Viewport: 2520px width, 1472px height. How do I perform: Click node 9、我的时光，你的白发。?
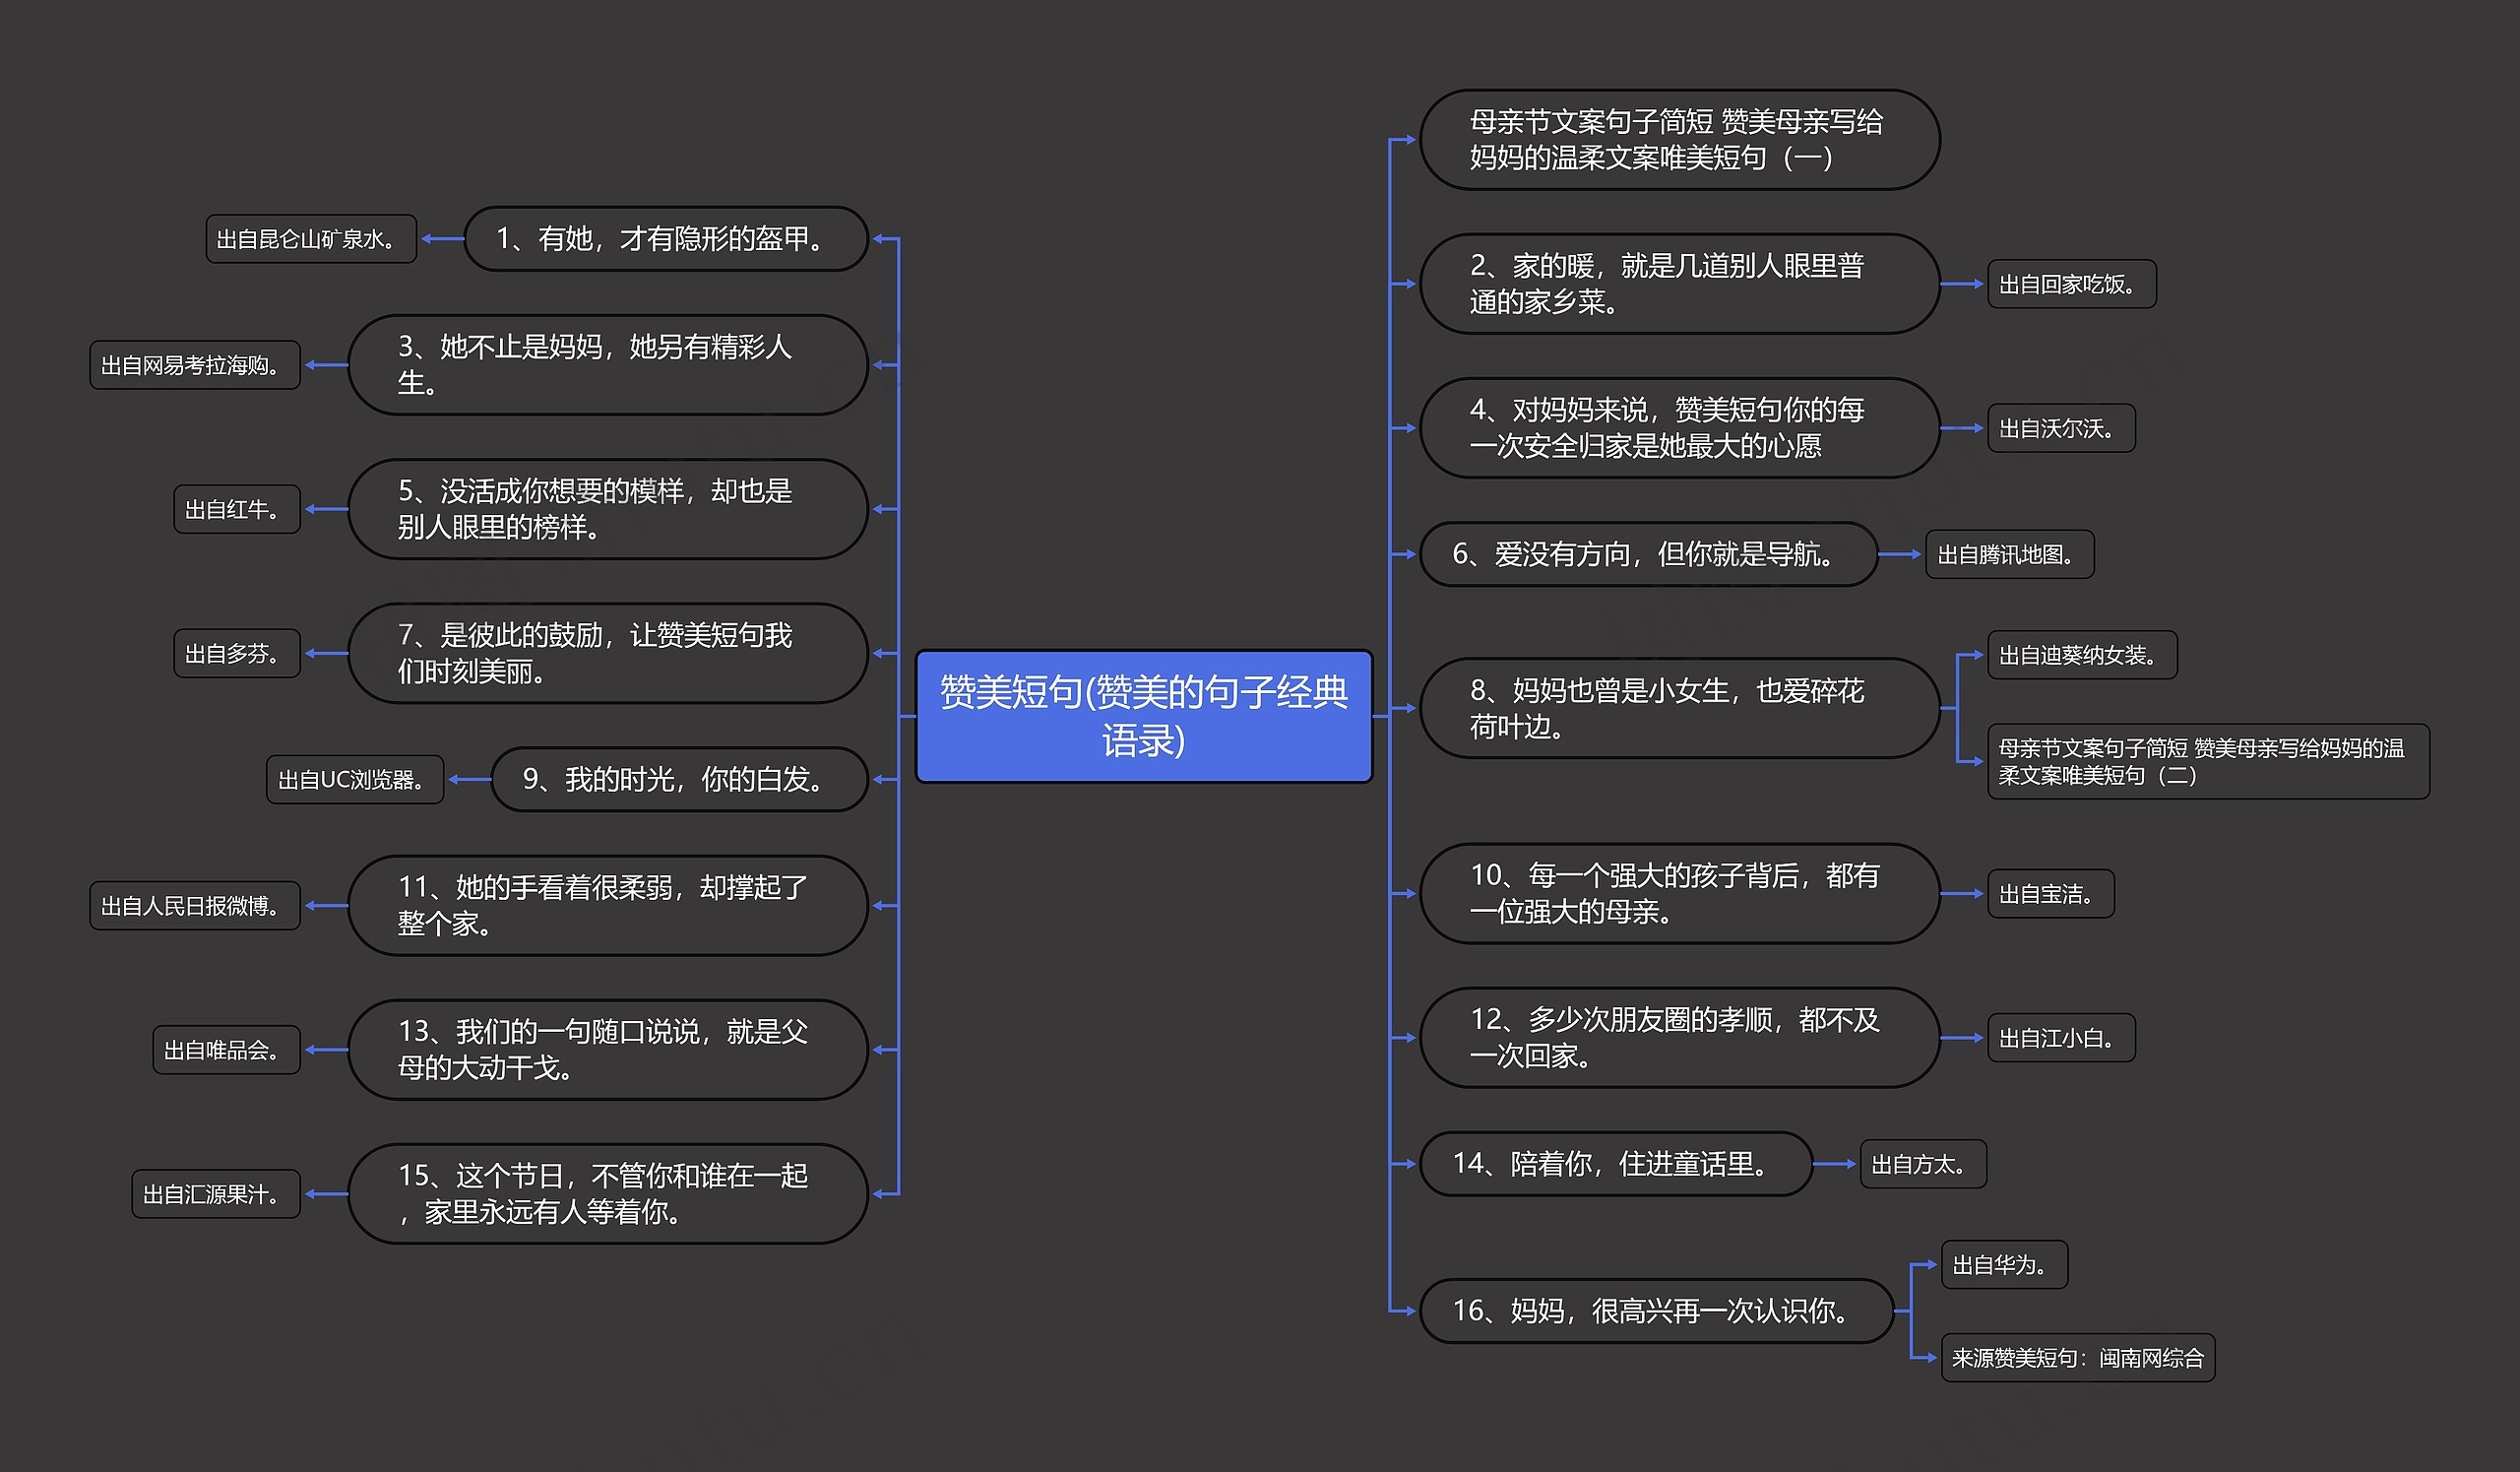point(679,779)
